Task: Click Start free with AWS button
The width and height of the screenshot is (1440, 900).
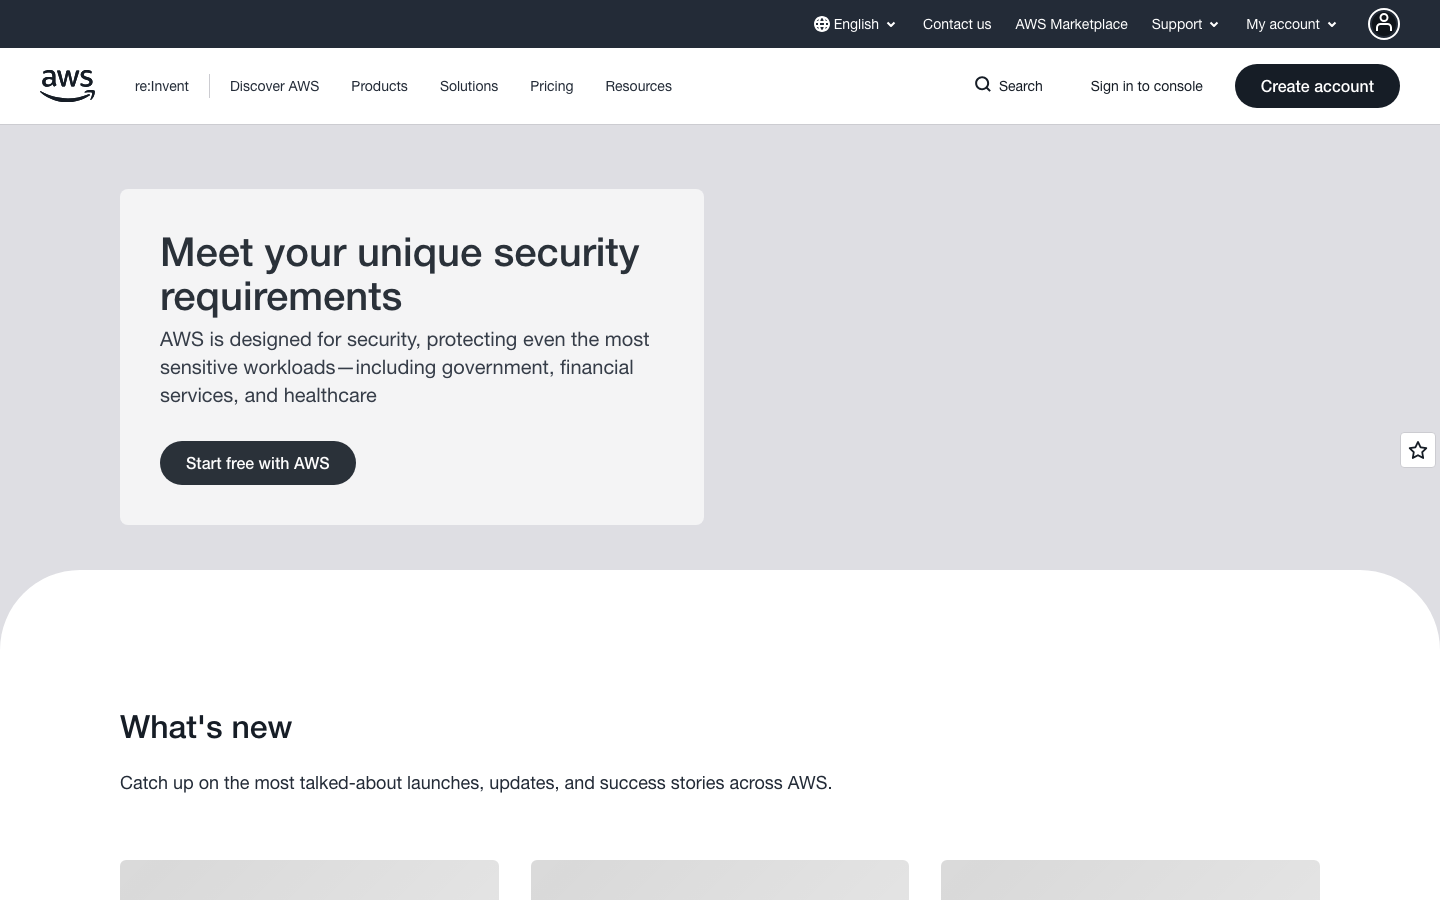Action: [x=258, y=463]
